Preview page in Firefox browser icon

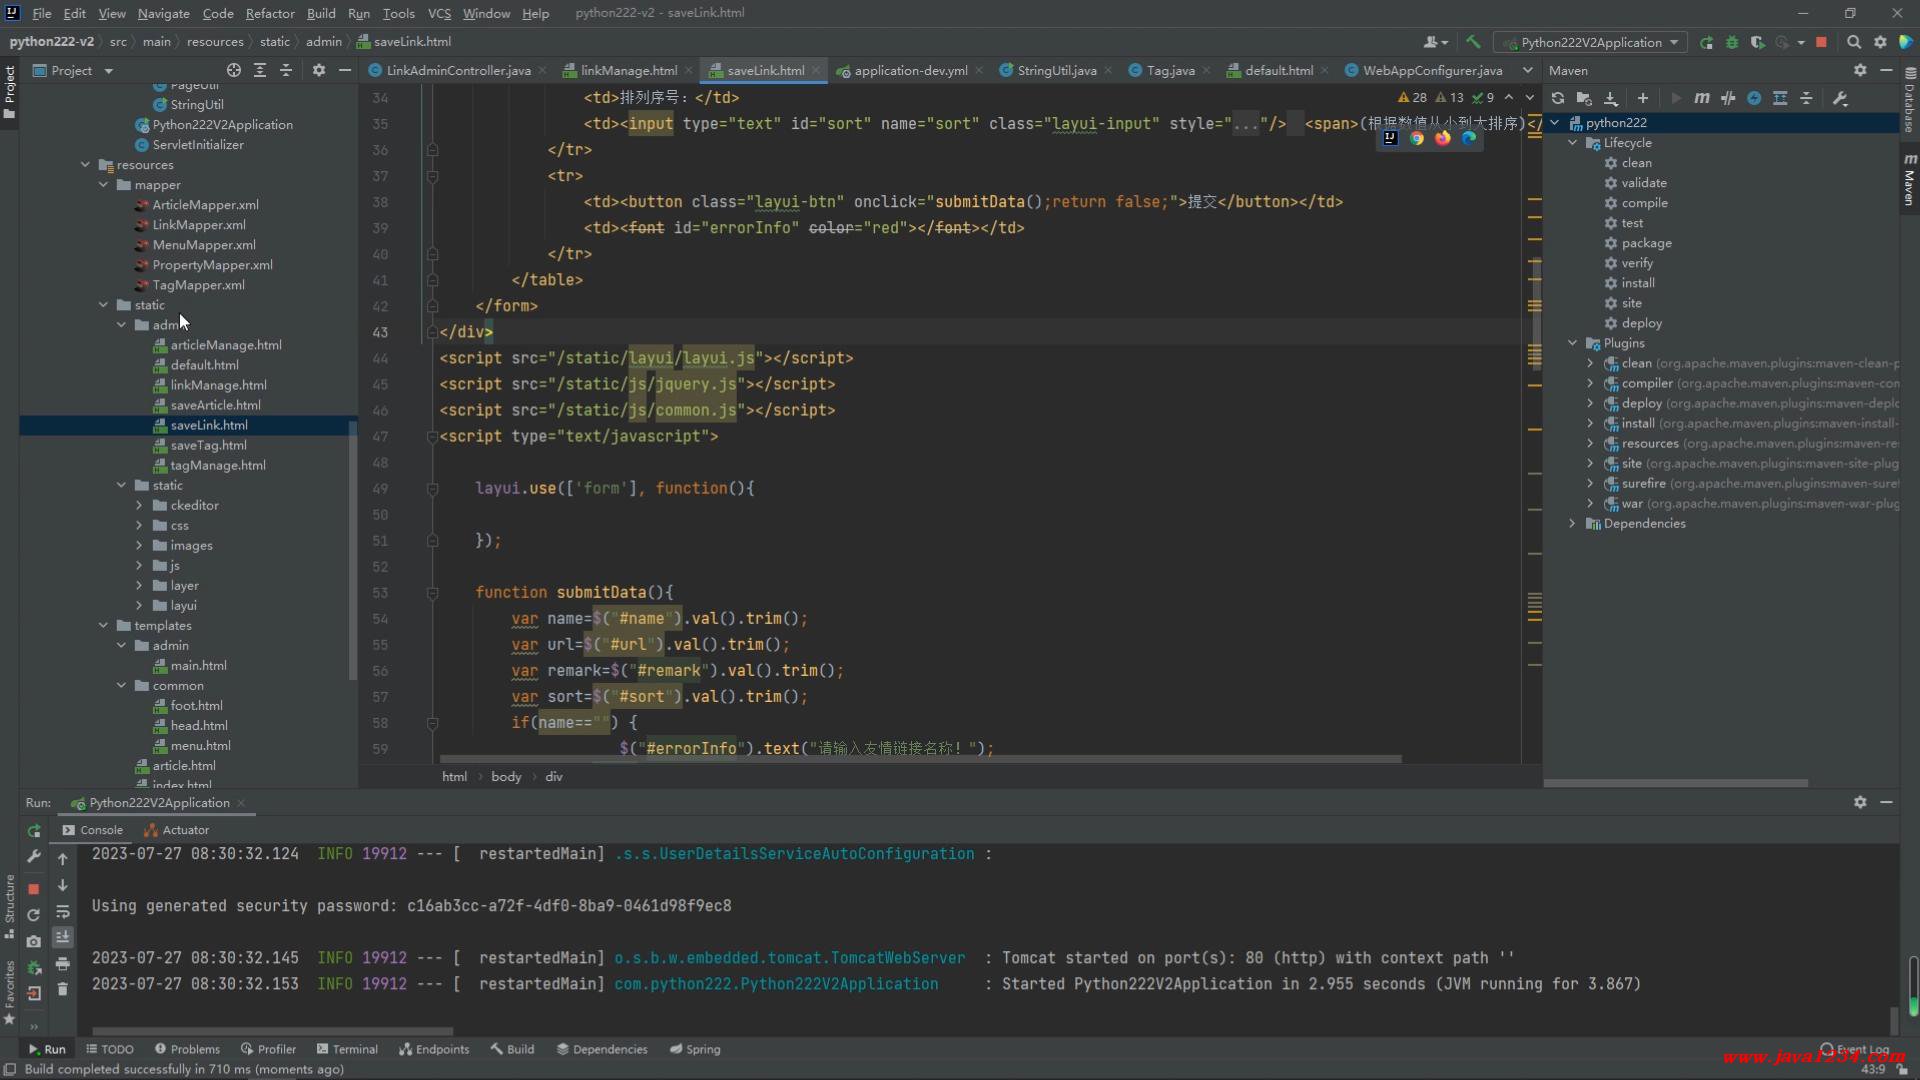point(1443,139)
